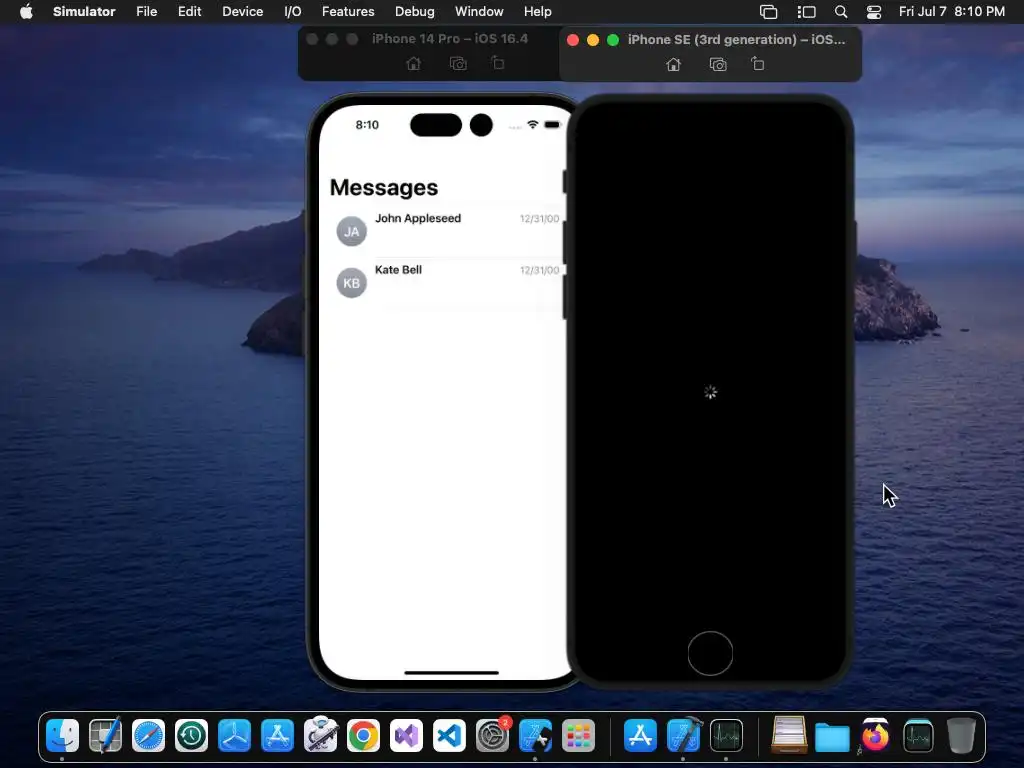Open the Window menu
The width and height of the screenshot is (1024, 768).
click(x=479, y=12)
